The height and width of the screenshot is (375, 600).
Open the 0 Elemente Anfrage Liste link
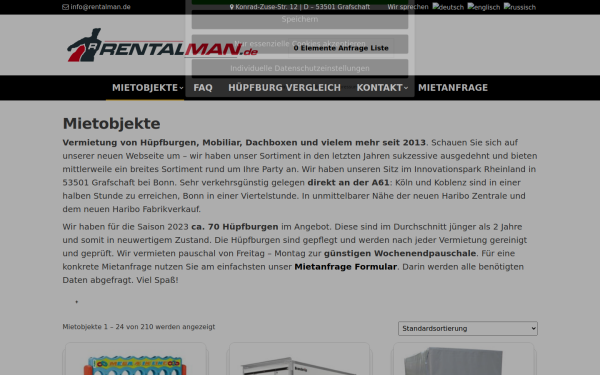point(341,48)
